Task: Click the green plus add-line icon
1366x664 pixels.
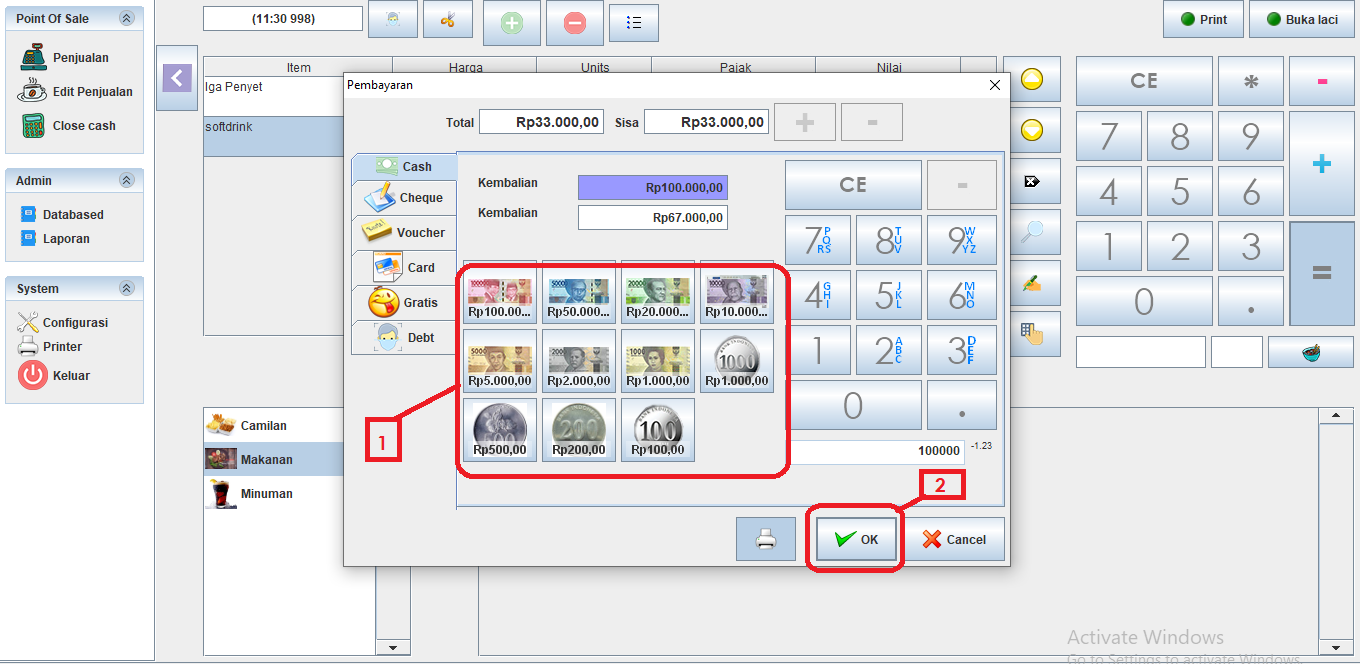Action: [512, 23]
